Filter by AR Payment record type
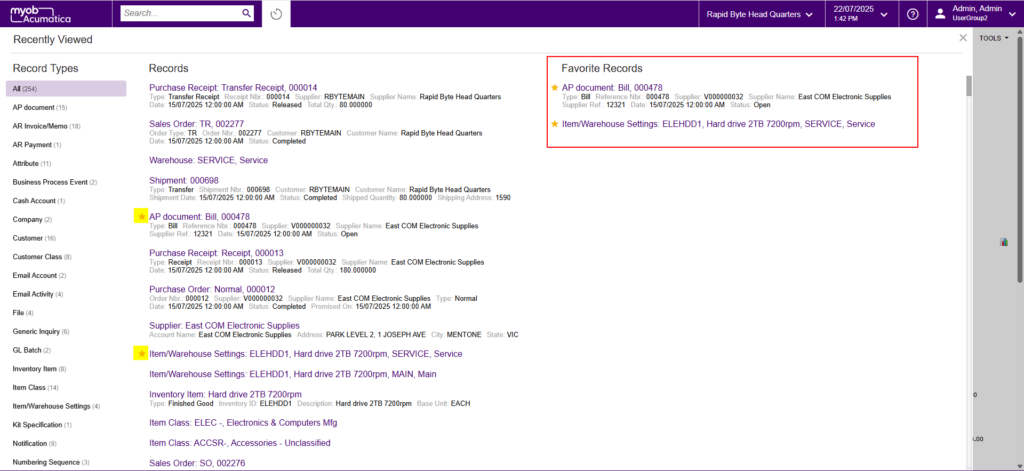 click(x=37, y=144)
